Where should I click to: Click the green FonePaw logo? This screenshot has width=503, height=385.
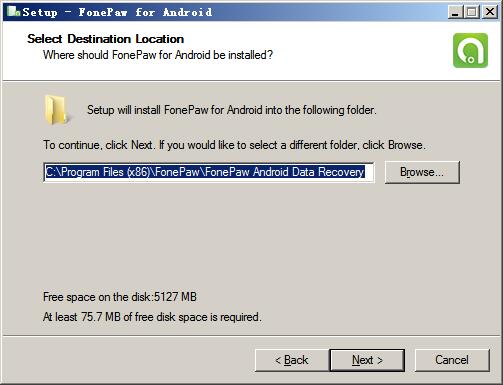tap(470, 51)
